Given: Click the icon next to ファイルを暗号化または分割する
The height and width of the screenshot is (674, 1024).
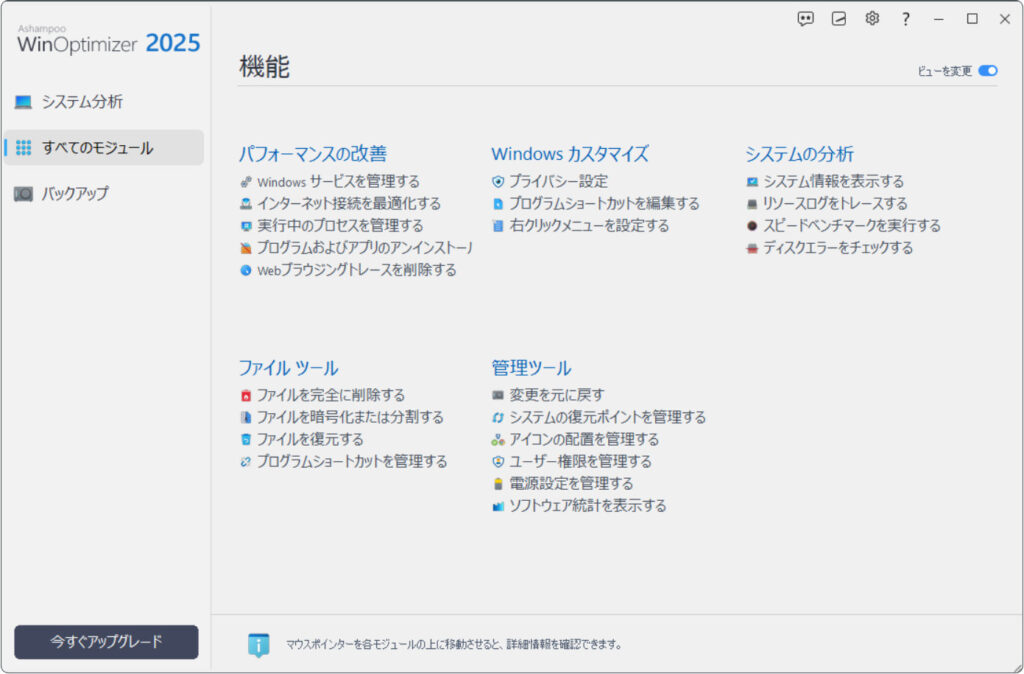Looking at the screenshot, I should tap(246, 417).
